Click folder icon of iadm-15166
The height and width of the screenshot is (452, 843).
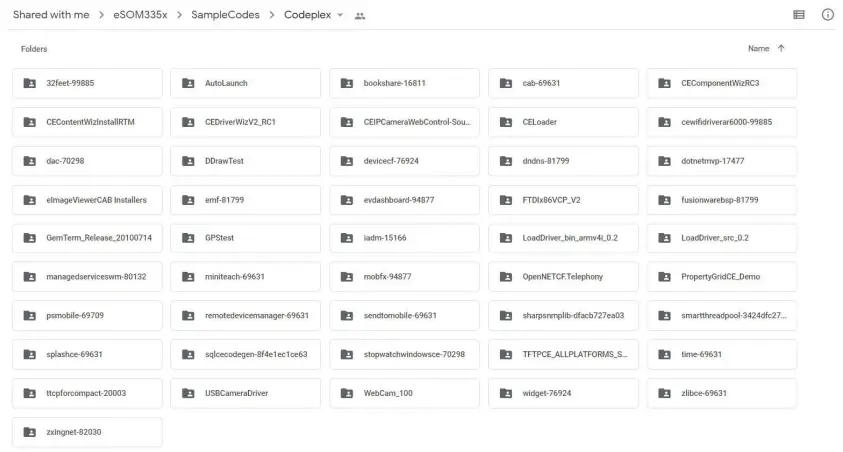click(347, 238)
